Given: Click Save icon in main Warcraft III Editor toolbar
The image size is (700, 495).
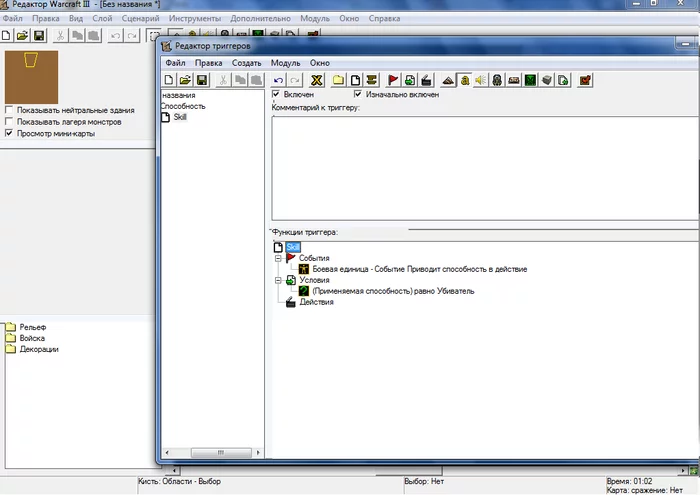Looking at the screenshot, I should click(x=39, y=35).
